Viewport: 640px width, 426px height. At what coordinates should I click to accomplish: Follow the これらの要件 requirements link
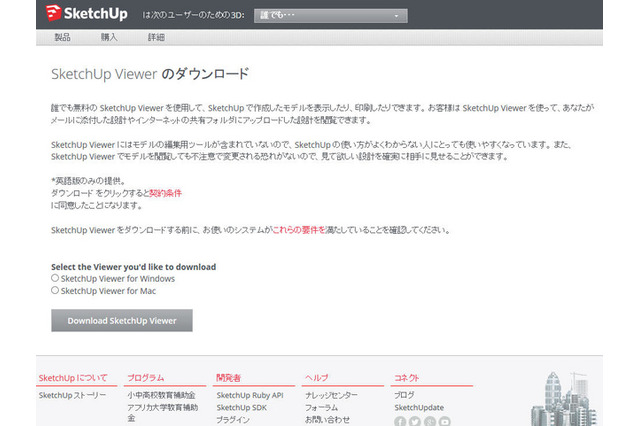[301, 229]
